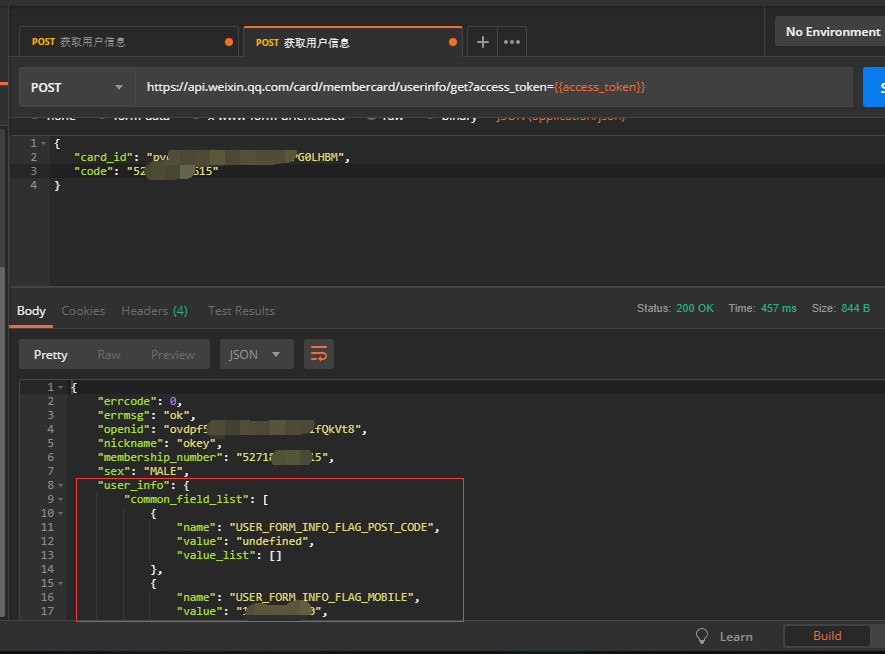Toggle line wrap icon in response toolbar
This screenshot has height=654, width=885.
(319, 354)
